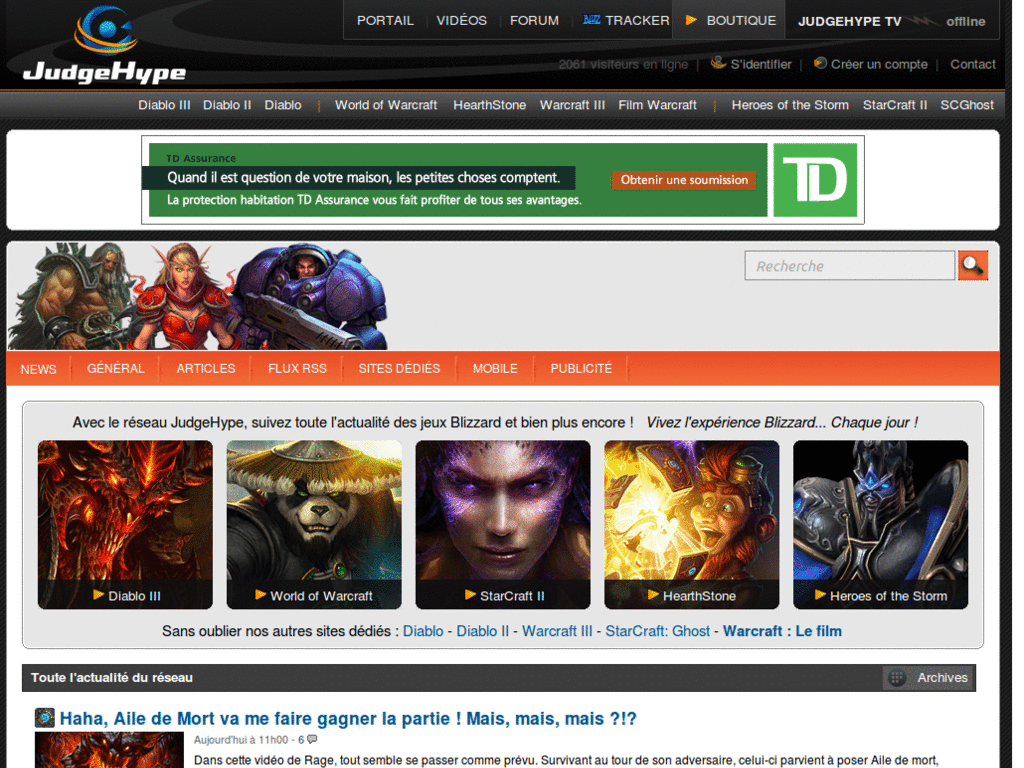Image resolution: width=1024 pixels, height=768 pixels.
Task: Click Obtenir une soumission ad button
Action: (684, 180)
